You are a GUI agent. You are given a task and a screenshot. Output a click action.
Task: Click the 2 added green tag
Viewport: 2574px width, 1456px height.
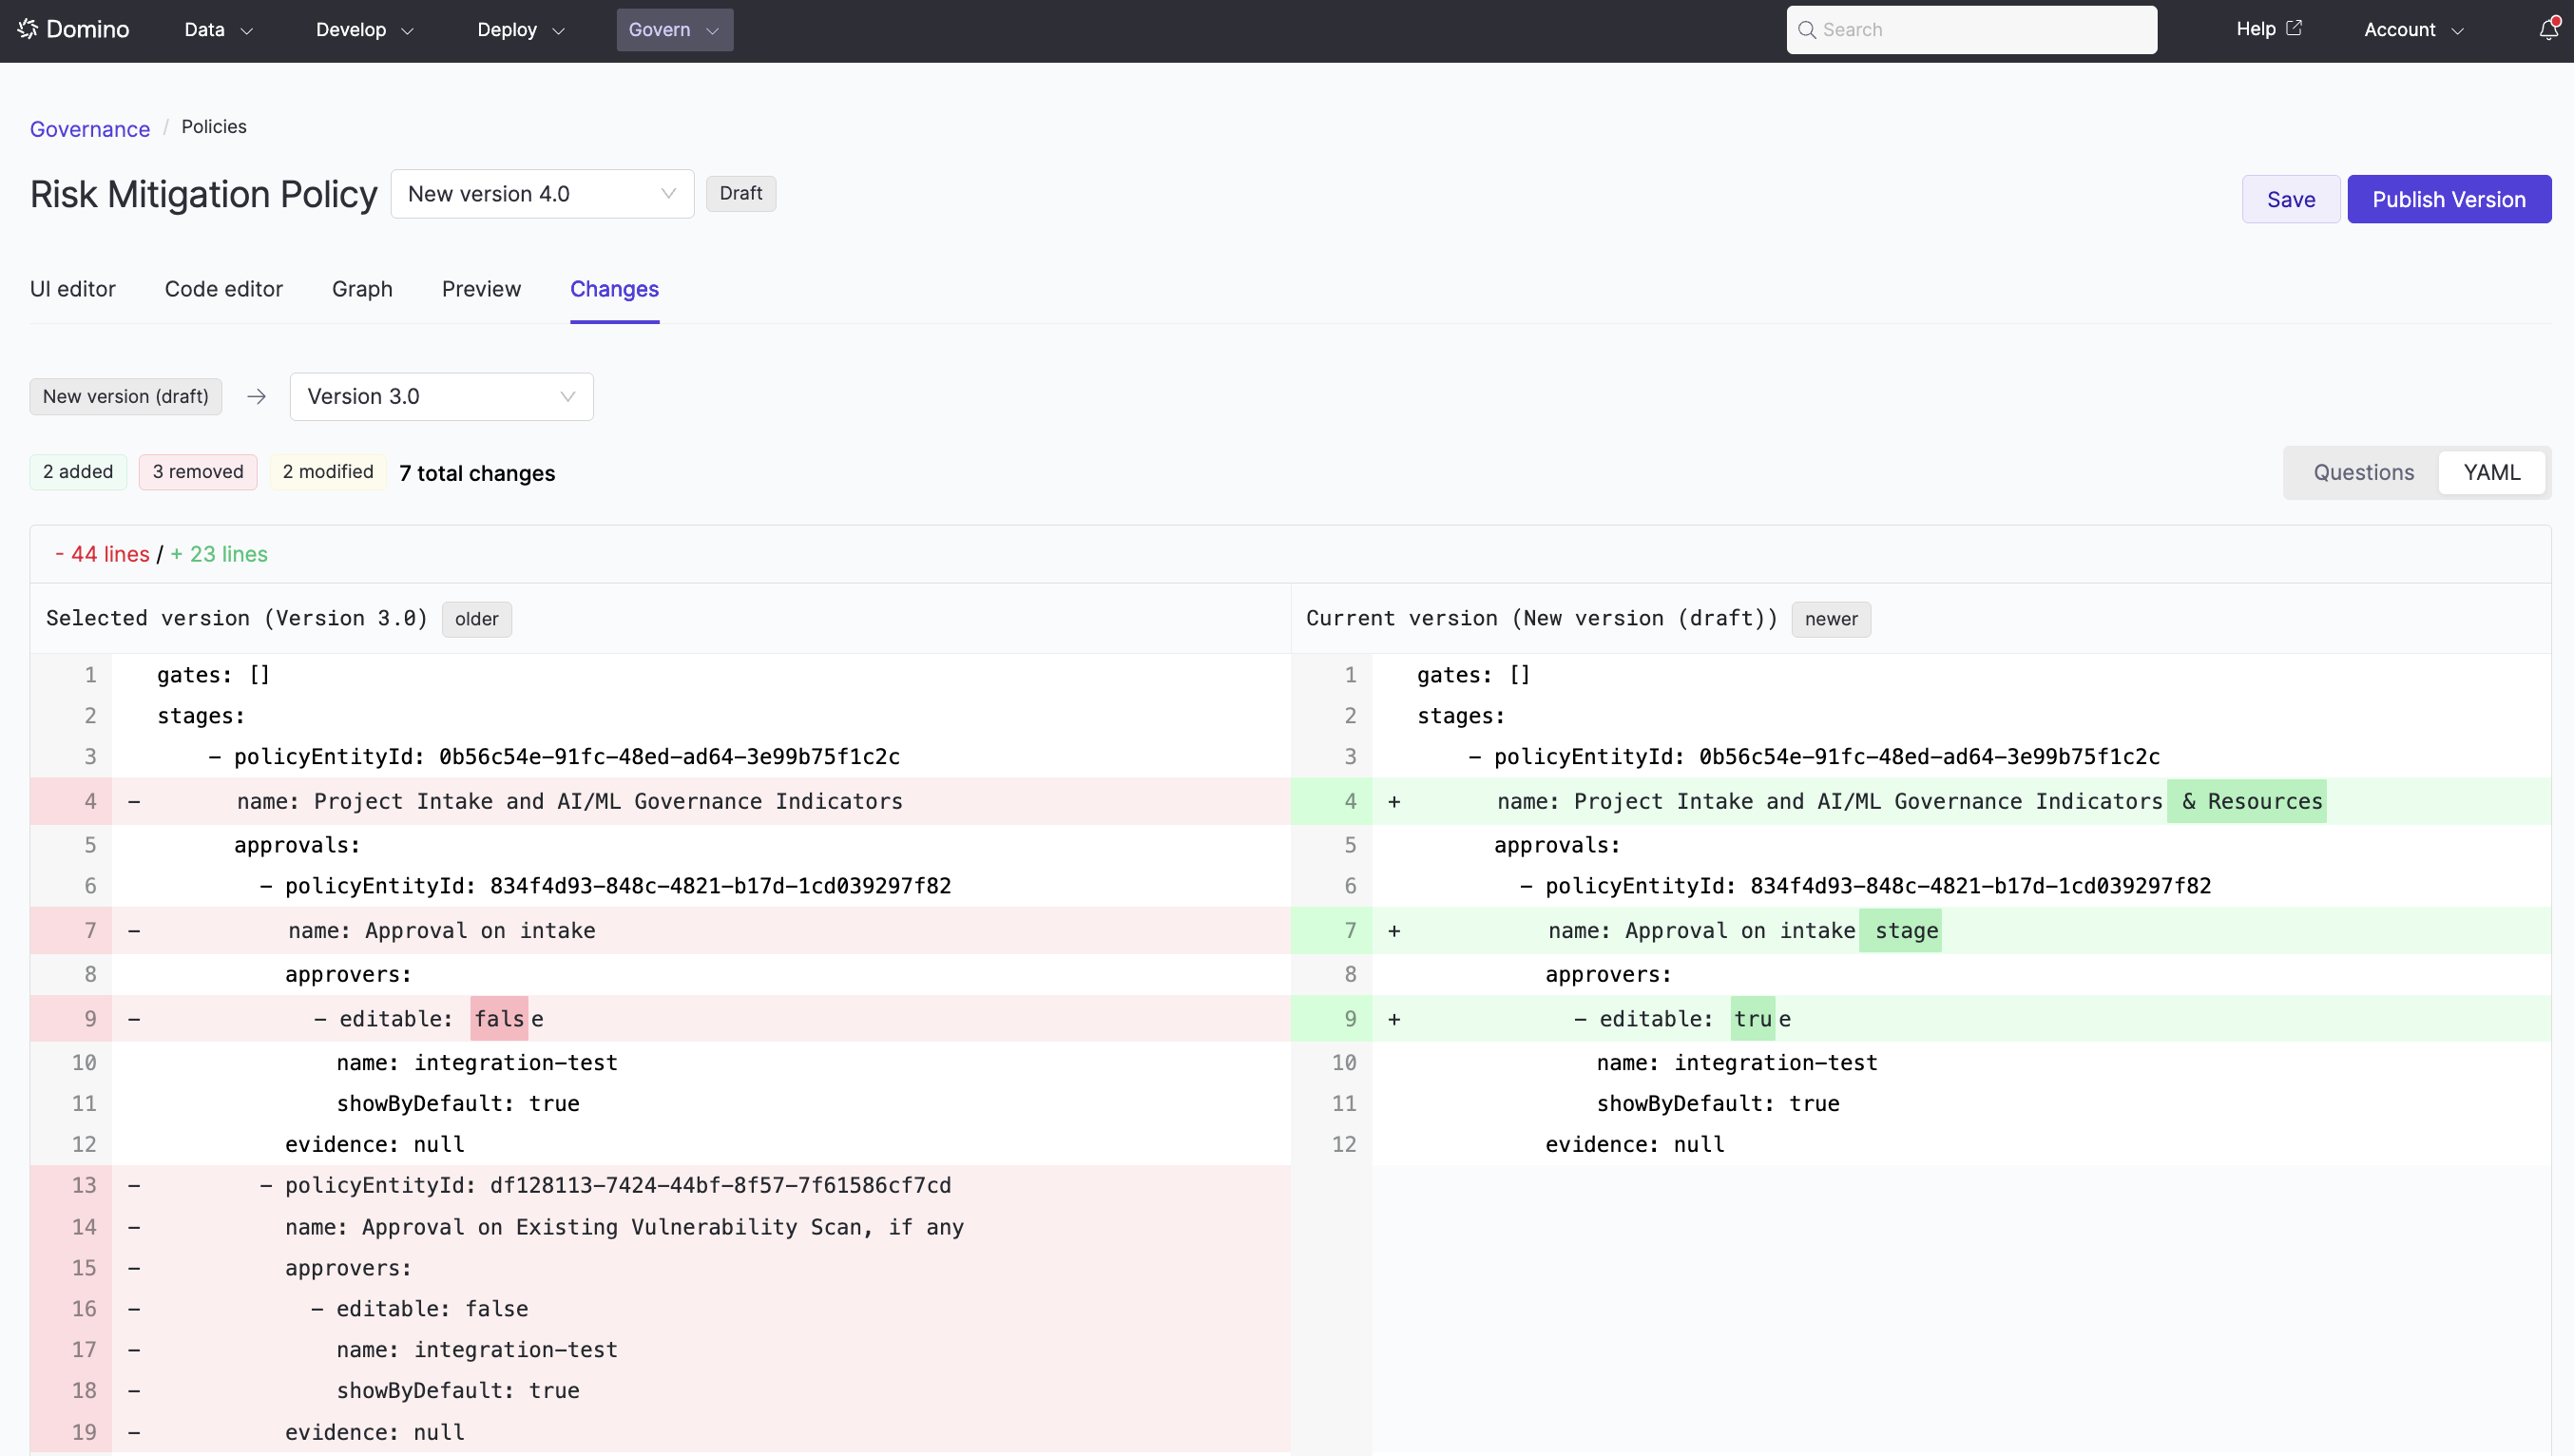pos(78,472)
